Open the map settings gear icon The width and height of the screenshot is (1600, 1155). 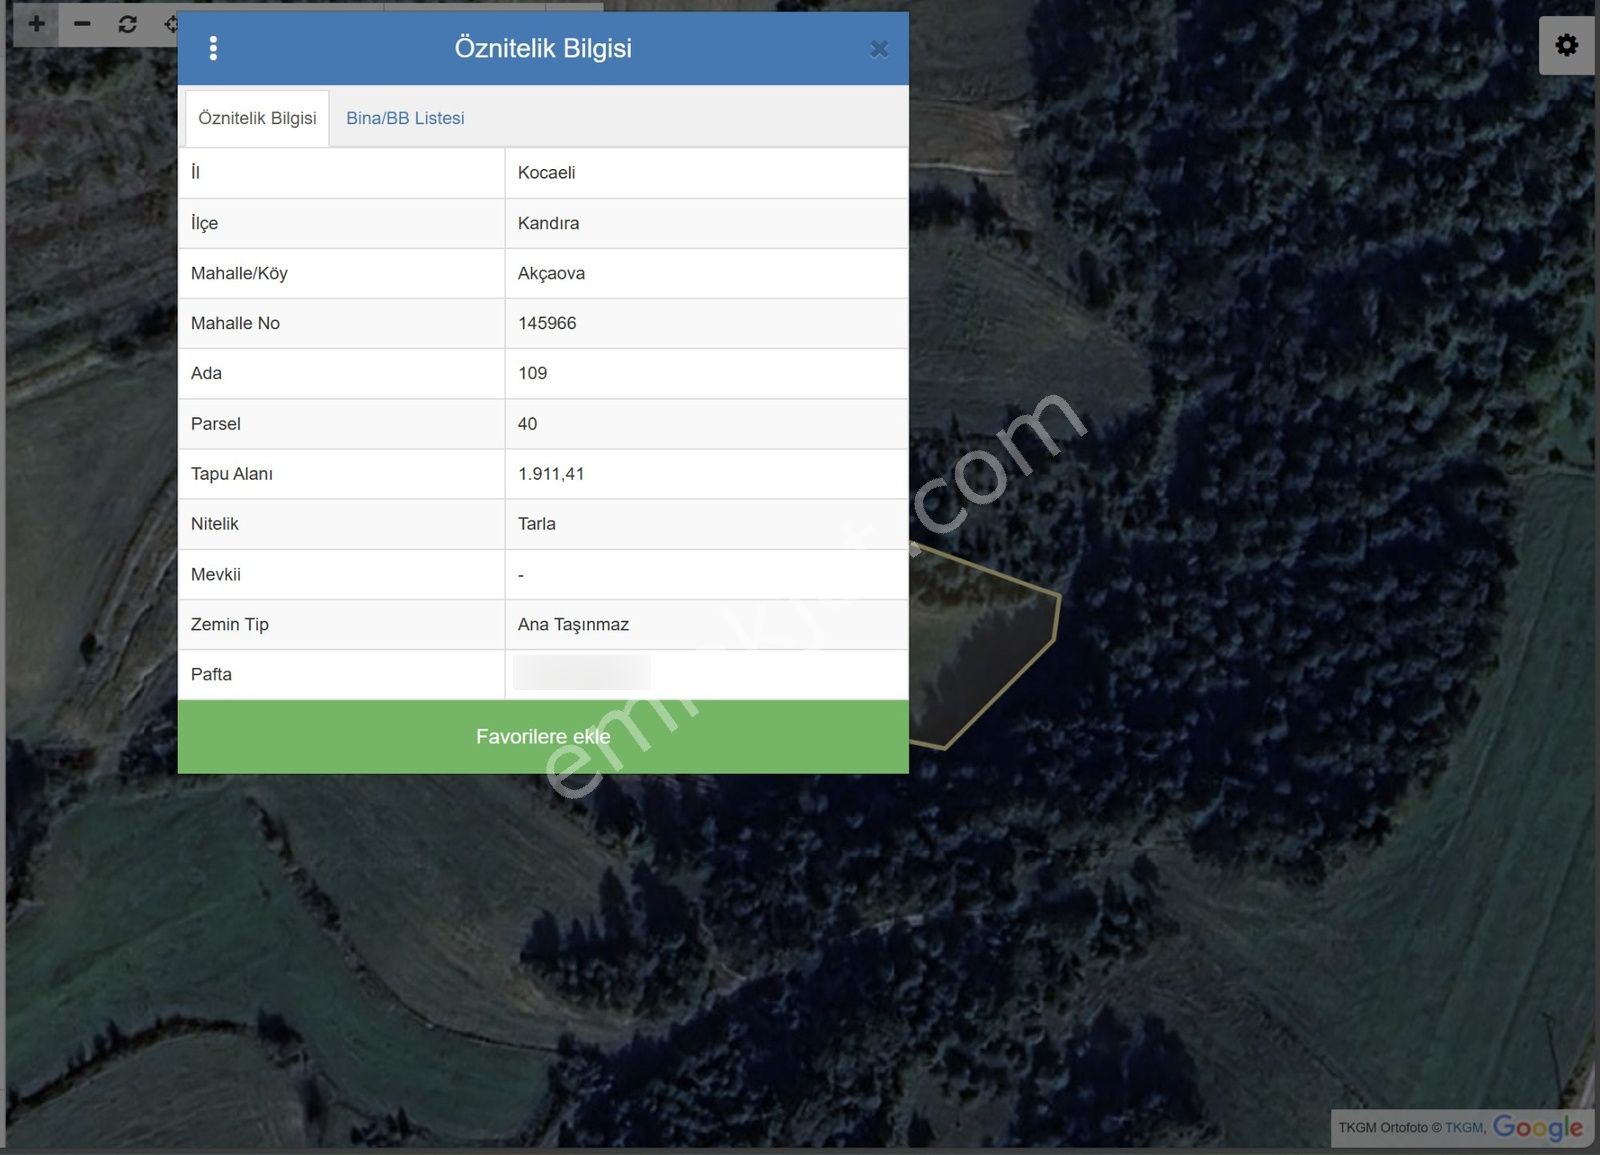tap(1566, 45)
